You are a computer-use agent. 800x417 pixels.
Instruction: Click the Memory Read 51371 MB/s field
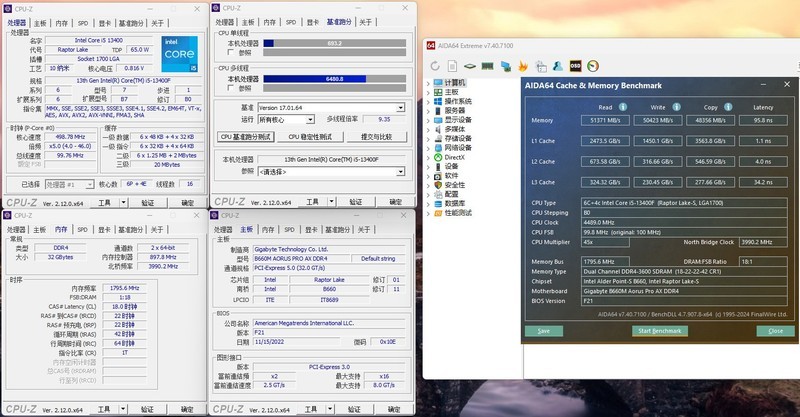pos(605,120)
